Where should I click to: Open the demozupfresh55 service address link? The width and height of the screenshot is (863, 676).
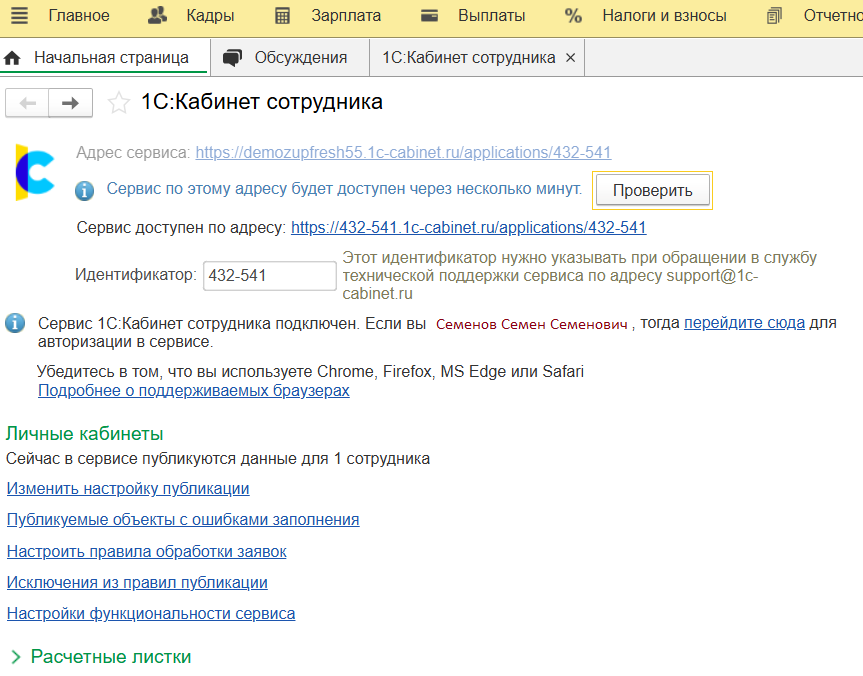pyautogui.click(x=403, y=152)
